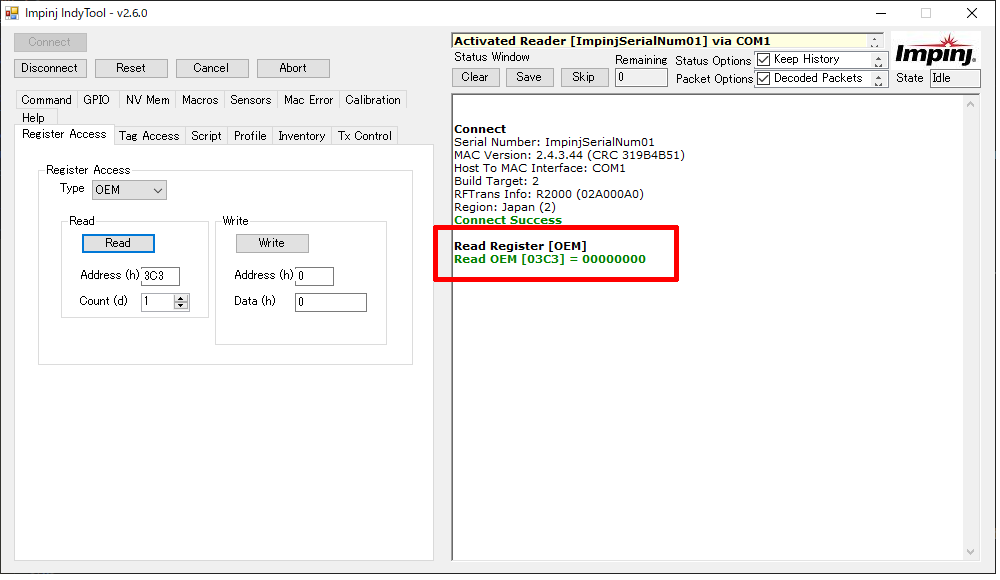1000x580 pixels.
Task: Open the NV Mem tab
Action: (x=148, y=100)
